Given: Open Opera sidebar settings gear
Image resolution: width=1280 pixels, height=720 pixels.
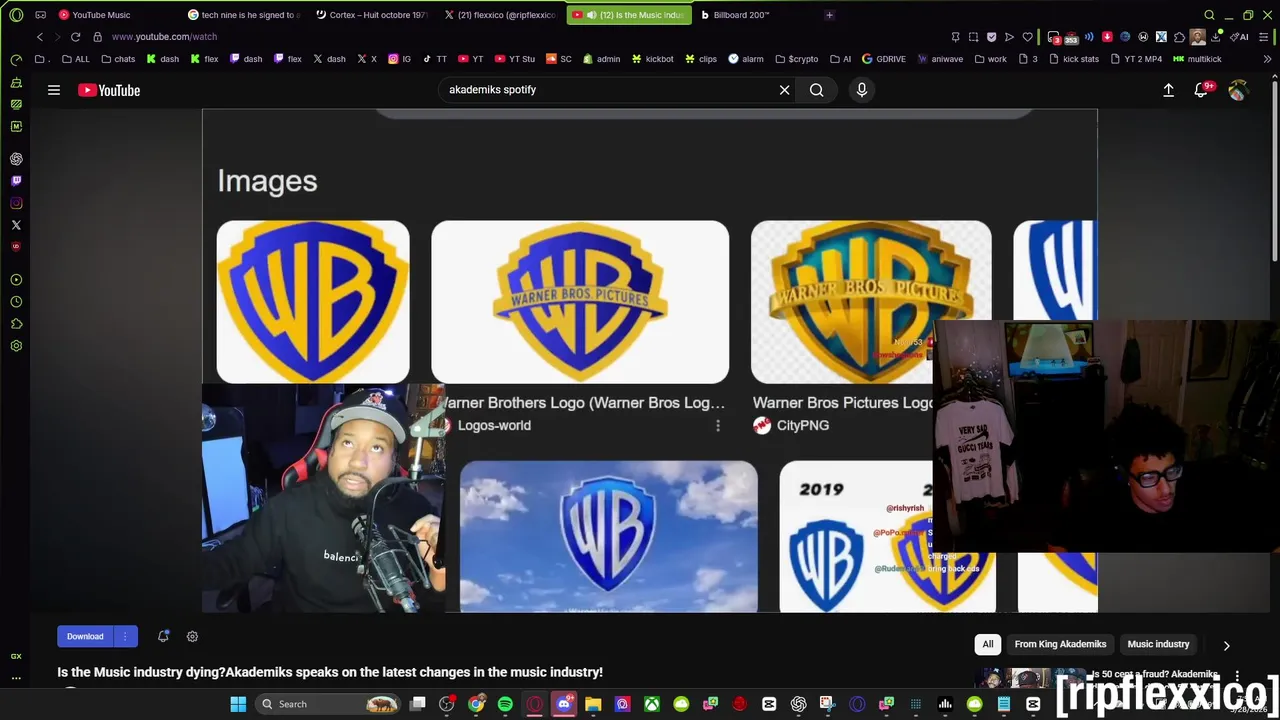Looking at the screenshot, I should (x=16, y=346).
